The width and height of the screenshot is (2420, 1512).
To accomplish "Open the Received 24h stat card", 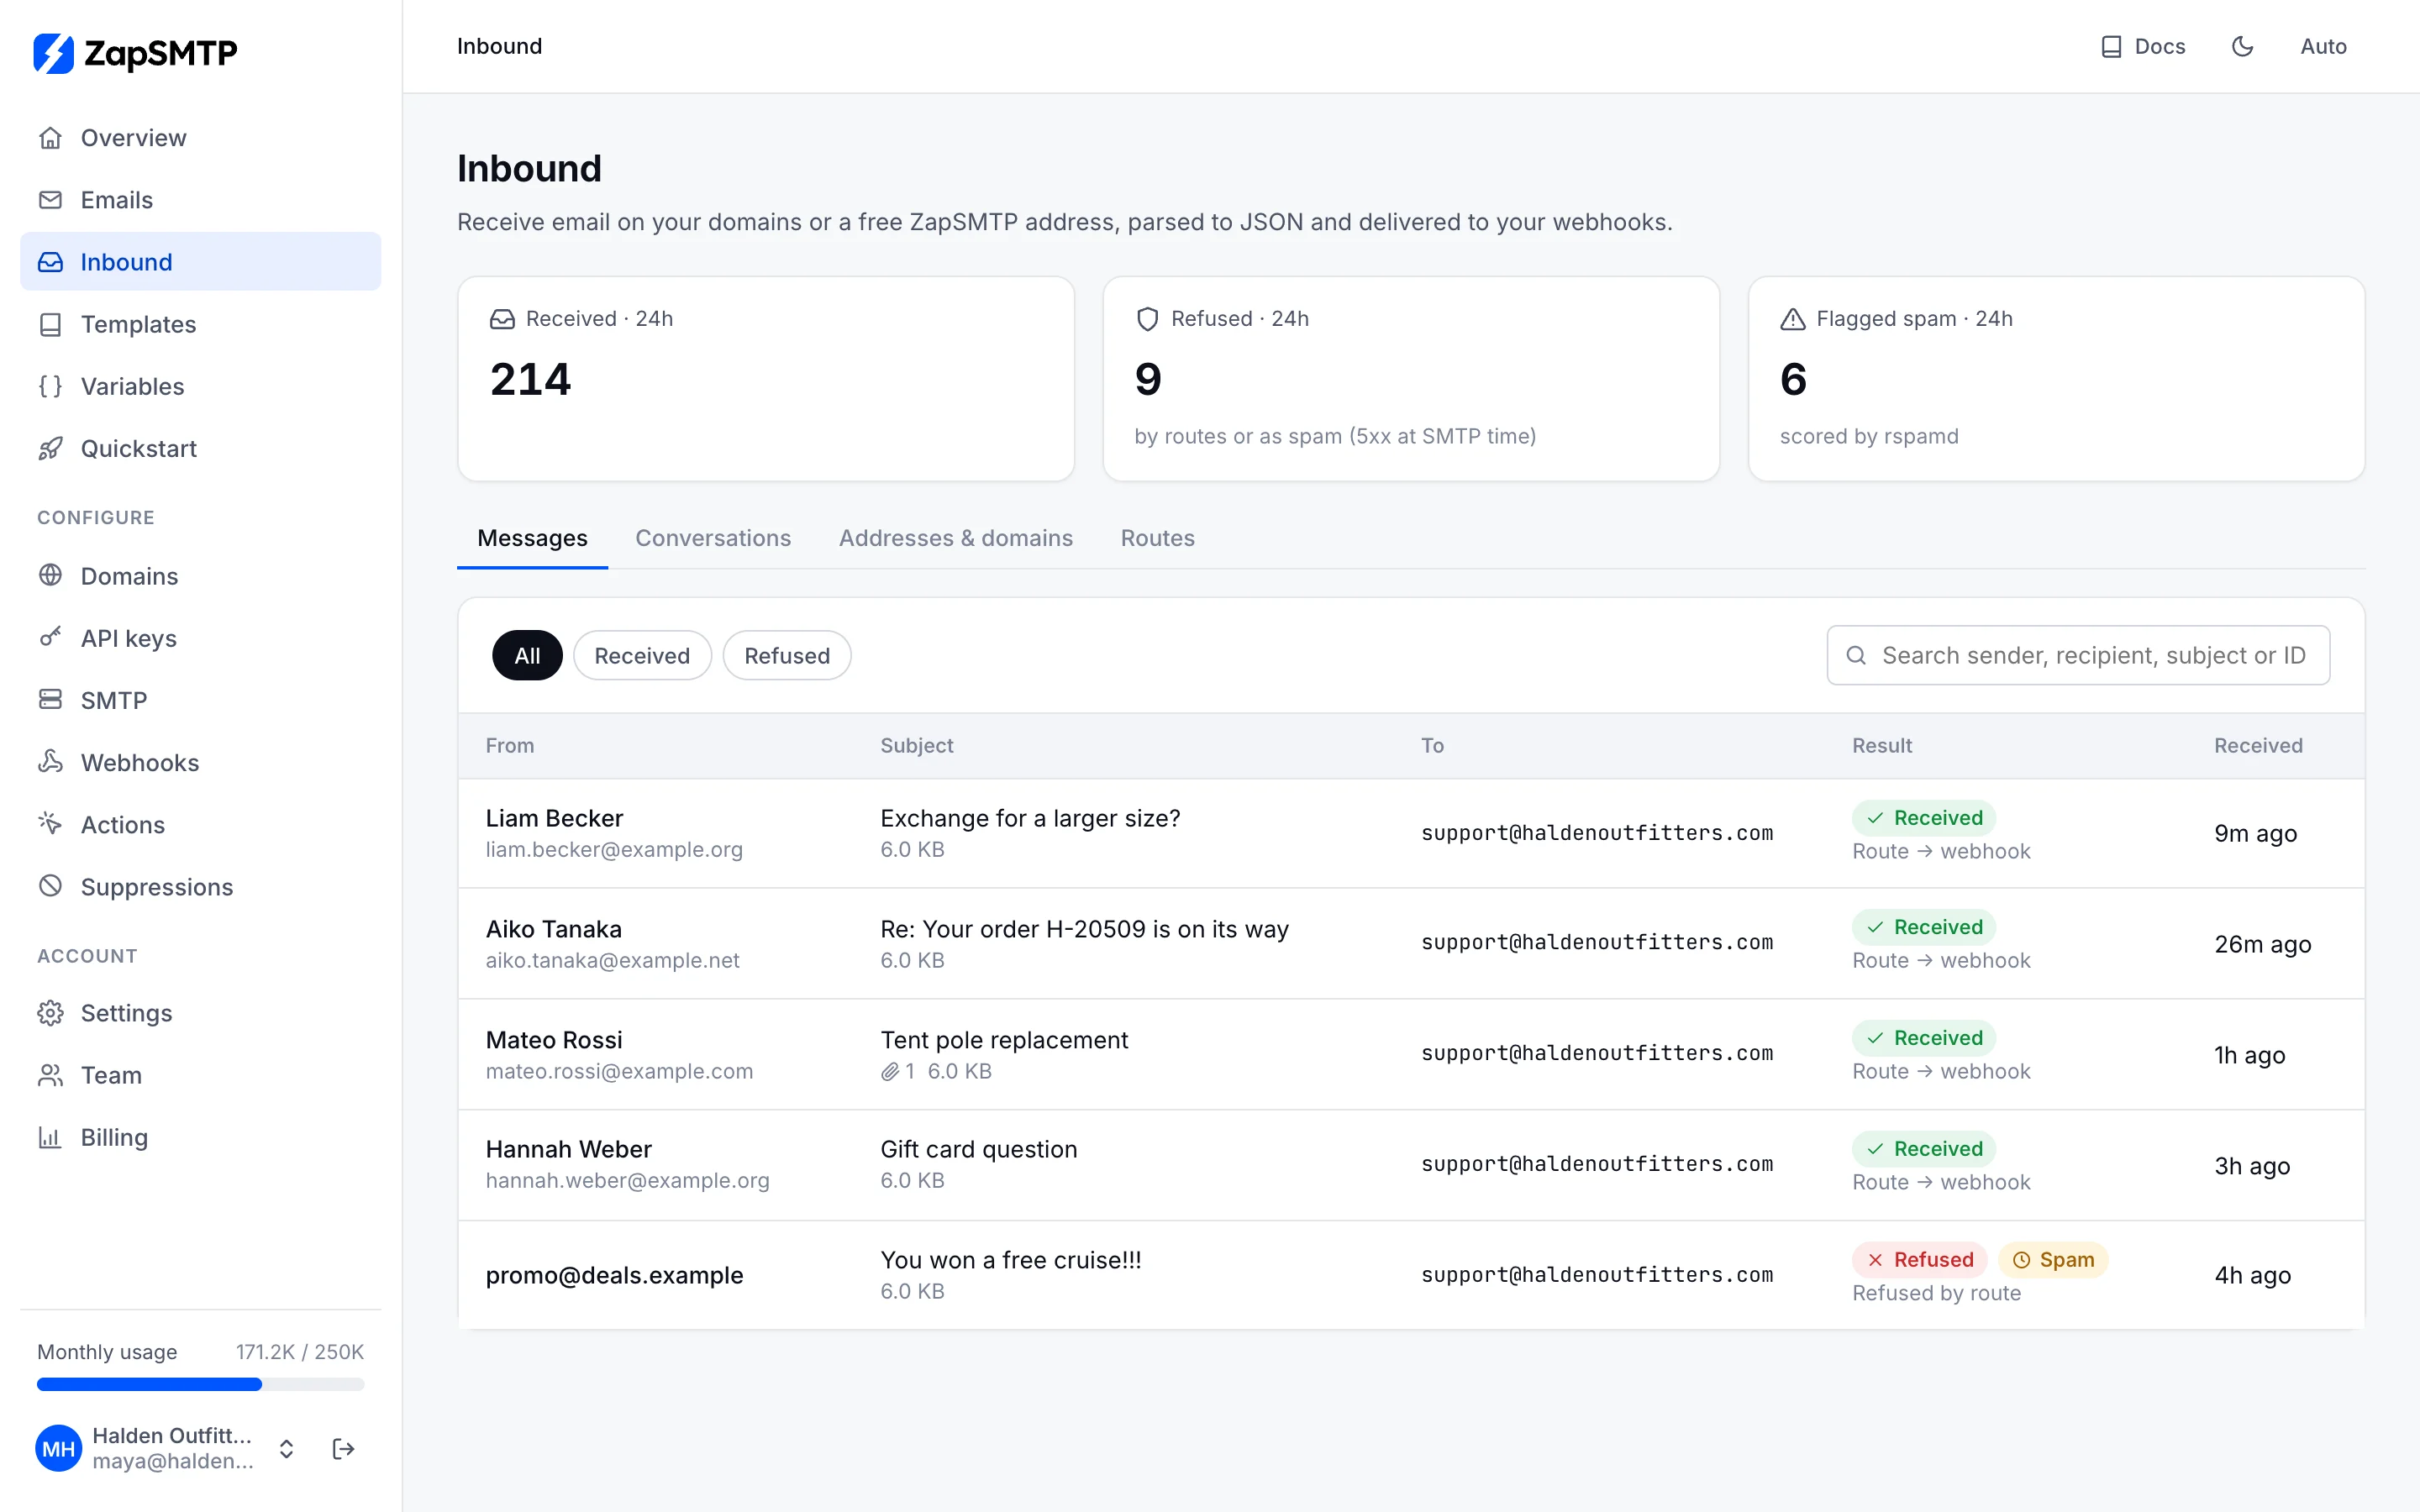I will click(x=766, y=378).
